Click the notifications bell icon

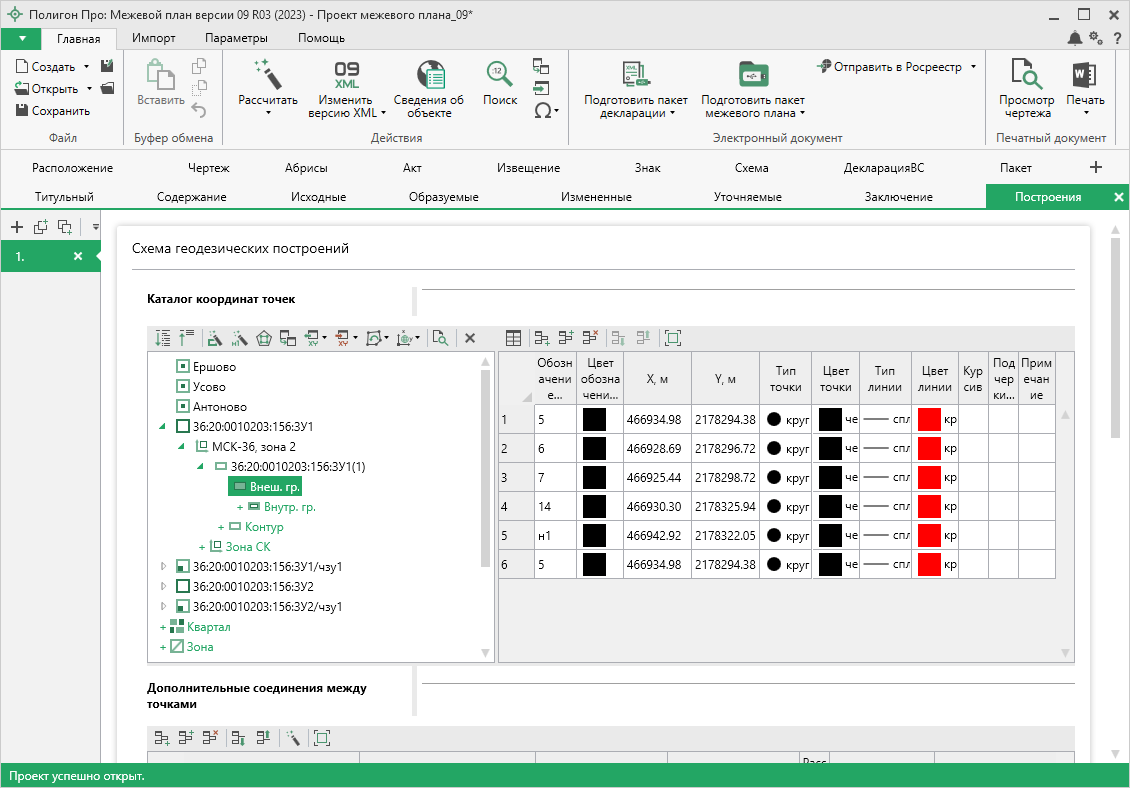(1075, 38)
